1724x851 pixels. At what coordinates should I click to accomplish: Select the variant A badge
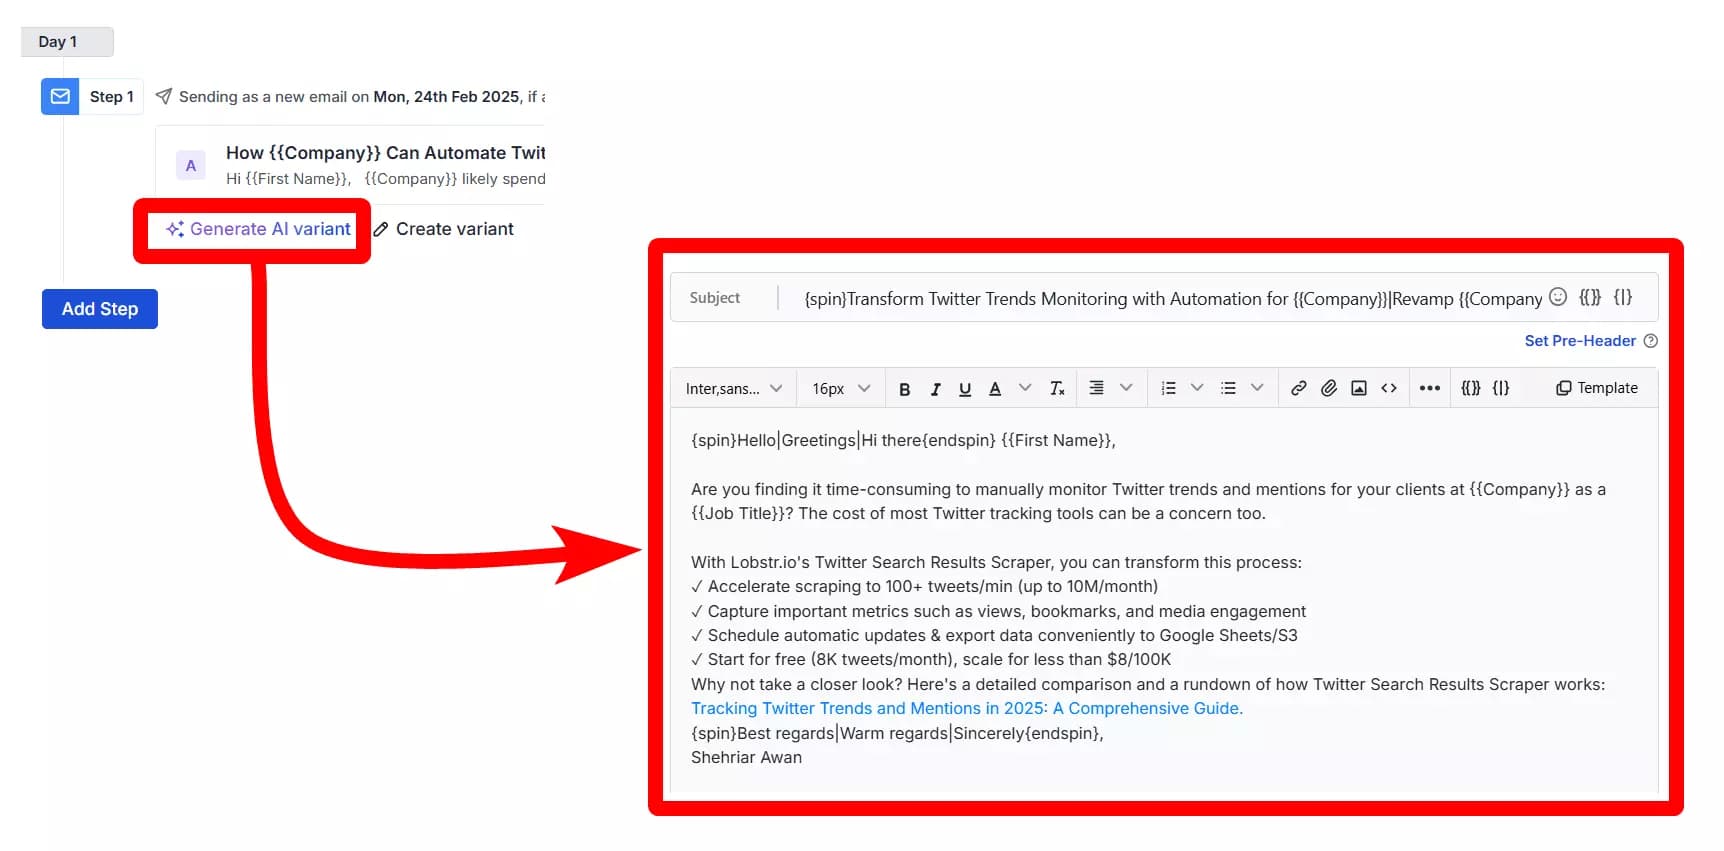[191, 165]
